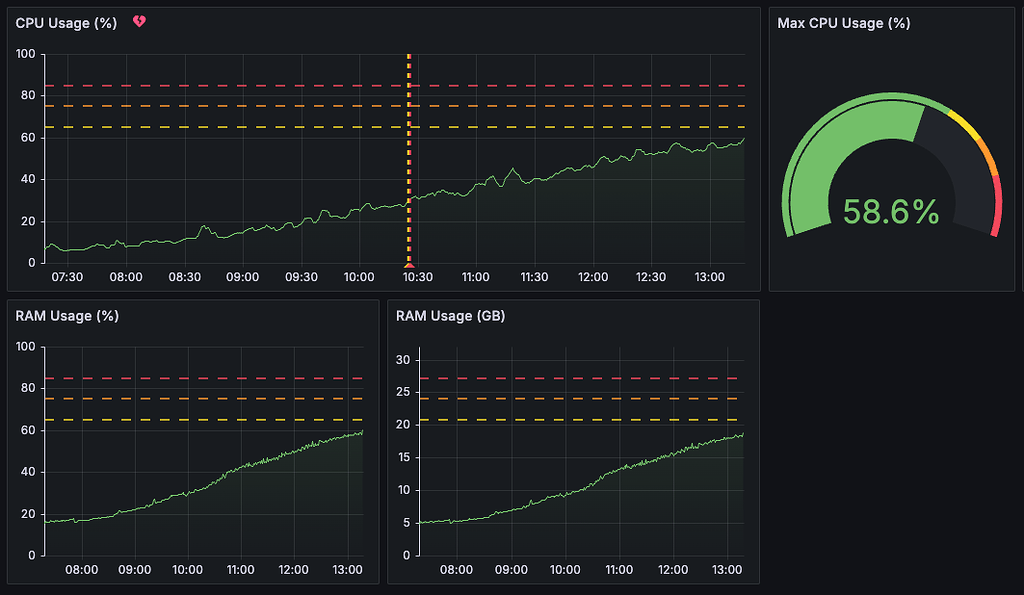This screenshot has height=595, width=1024.
Task: Click the broken heart alert icon beside CPU Usage
Action: 138,20
